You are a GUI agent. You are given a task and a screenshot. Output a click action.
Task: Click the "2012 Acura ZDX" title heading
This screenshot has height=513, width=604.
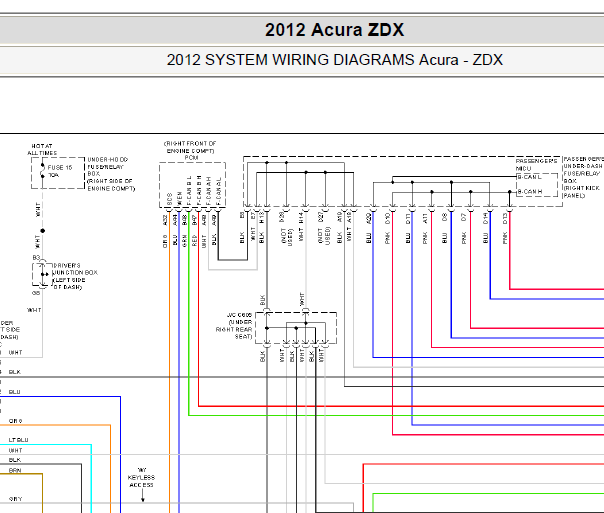(x=334, y=30)
